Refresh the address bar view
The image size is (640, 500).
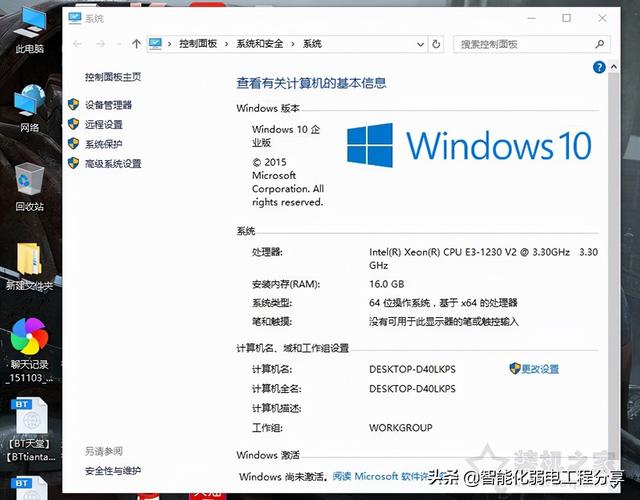pyautogui.click(x=436, y=44)
